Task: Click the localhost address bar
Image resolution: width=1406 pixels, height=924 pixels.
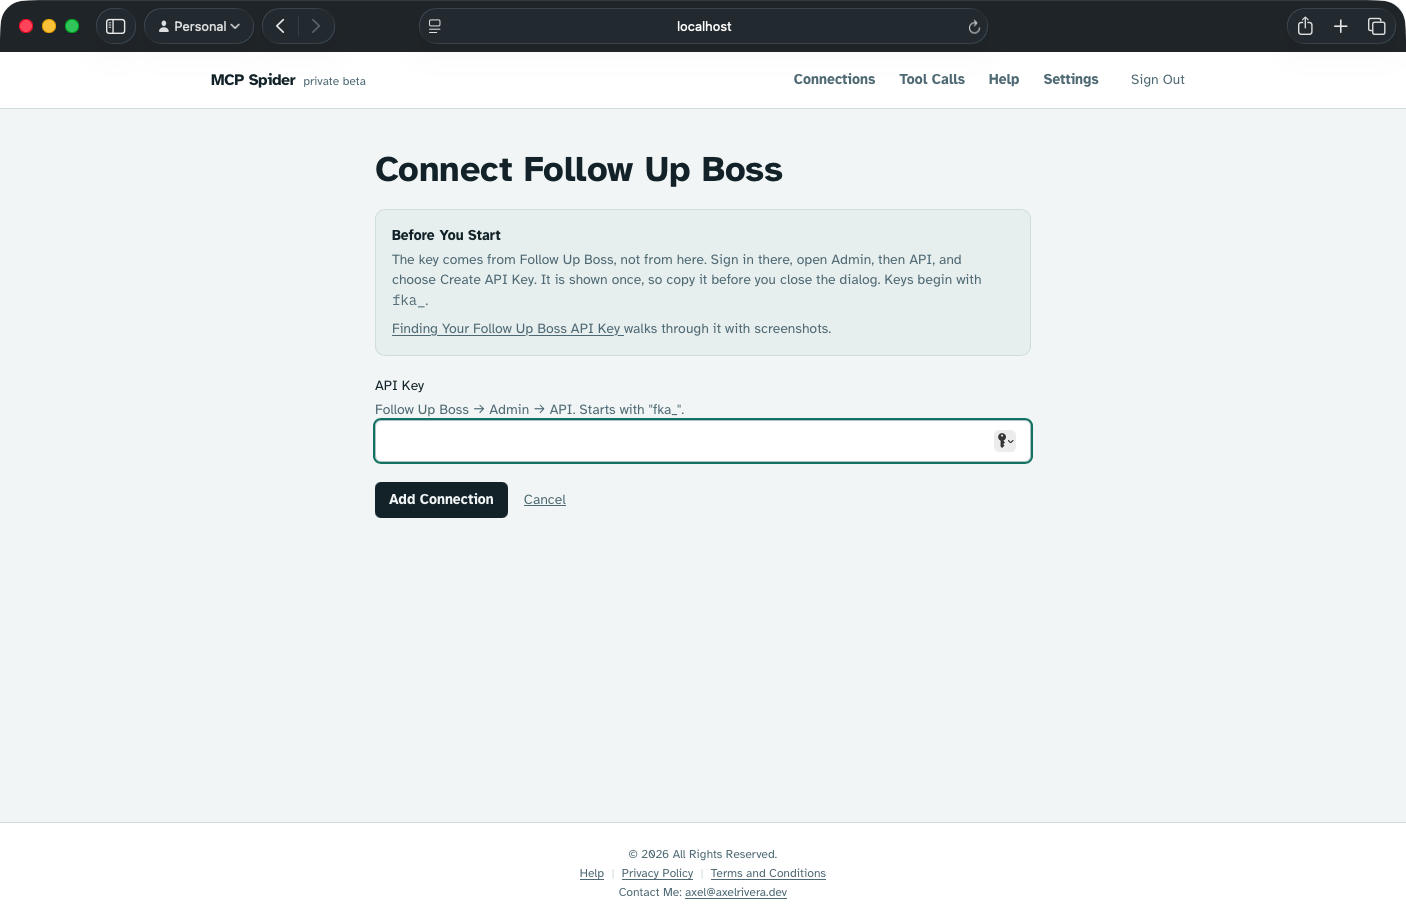Action: (x=703, y=26)
